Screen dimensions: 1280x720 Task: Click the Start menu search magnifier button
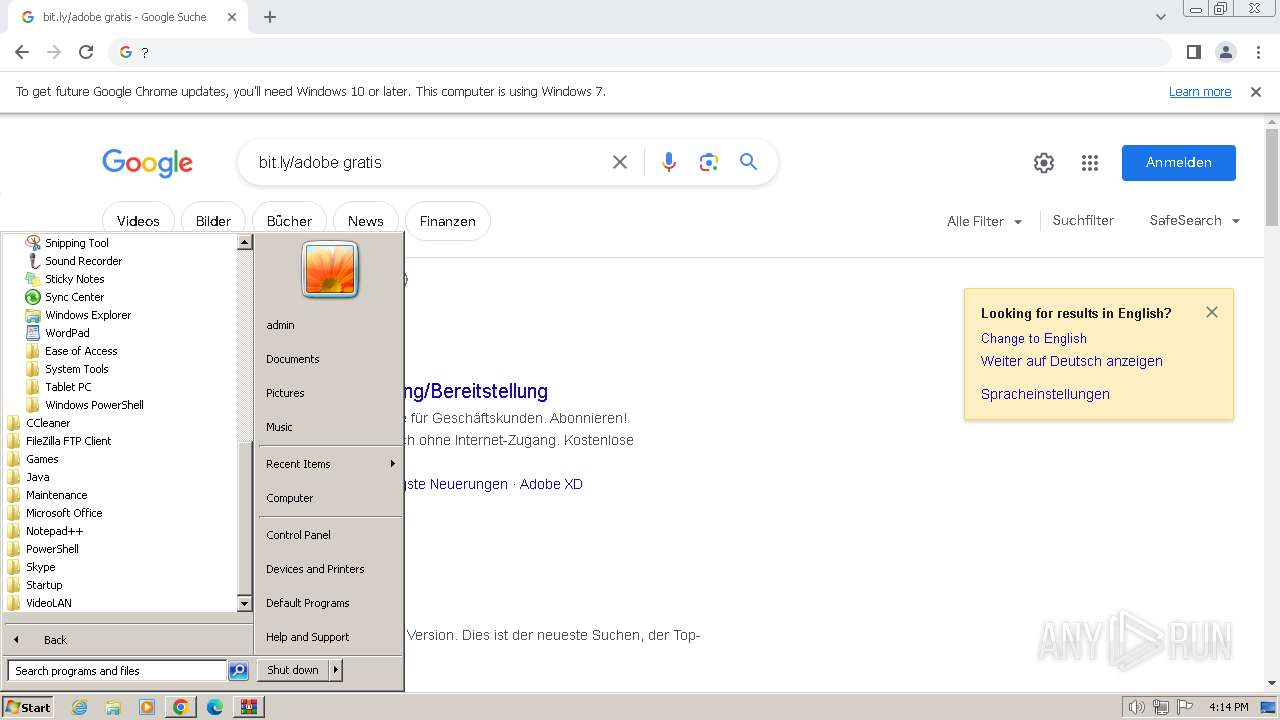pos(238,671)
